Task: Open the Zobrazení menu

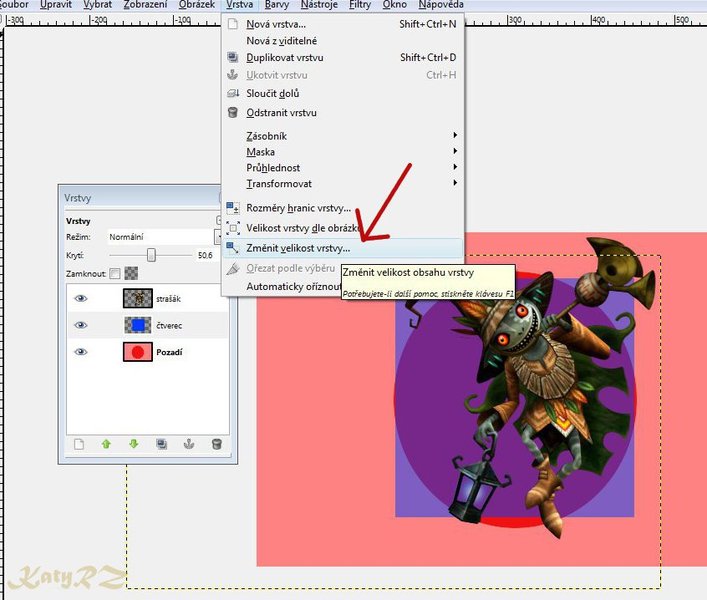Action: (145, 5)
